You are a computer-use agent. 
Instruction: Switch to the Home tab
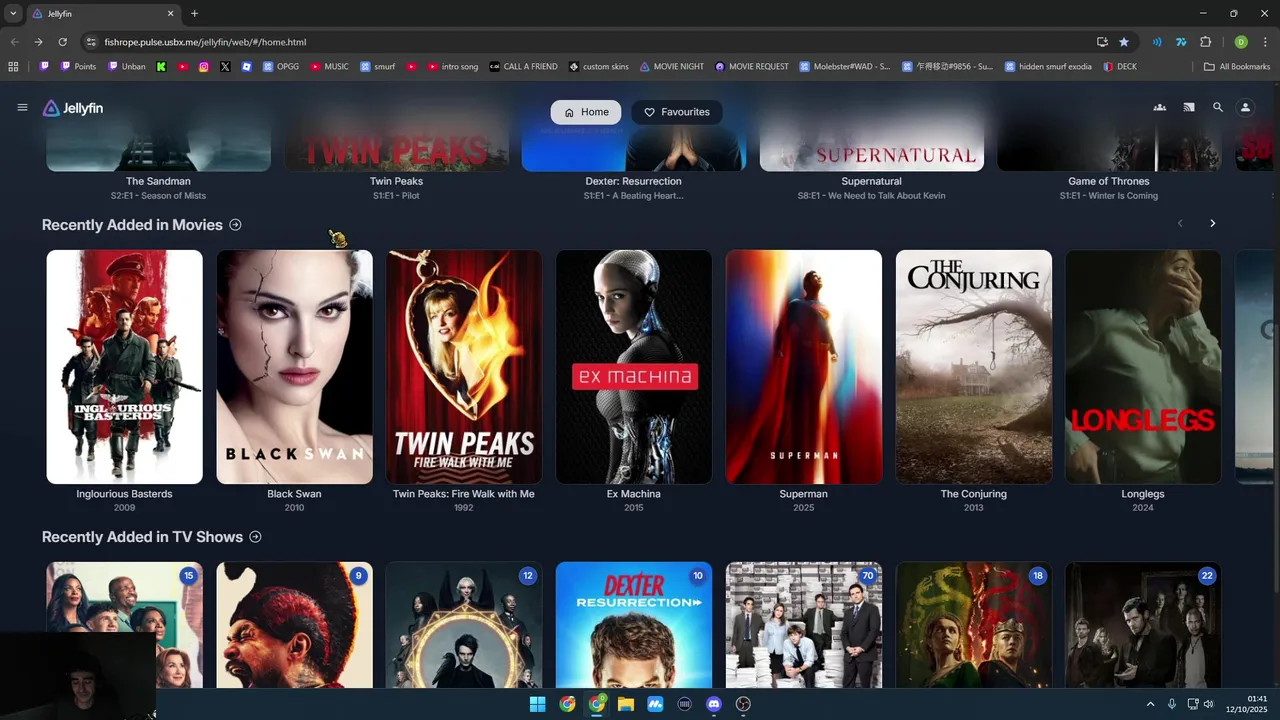(586, 112)
